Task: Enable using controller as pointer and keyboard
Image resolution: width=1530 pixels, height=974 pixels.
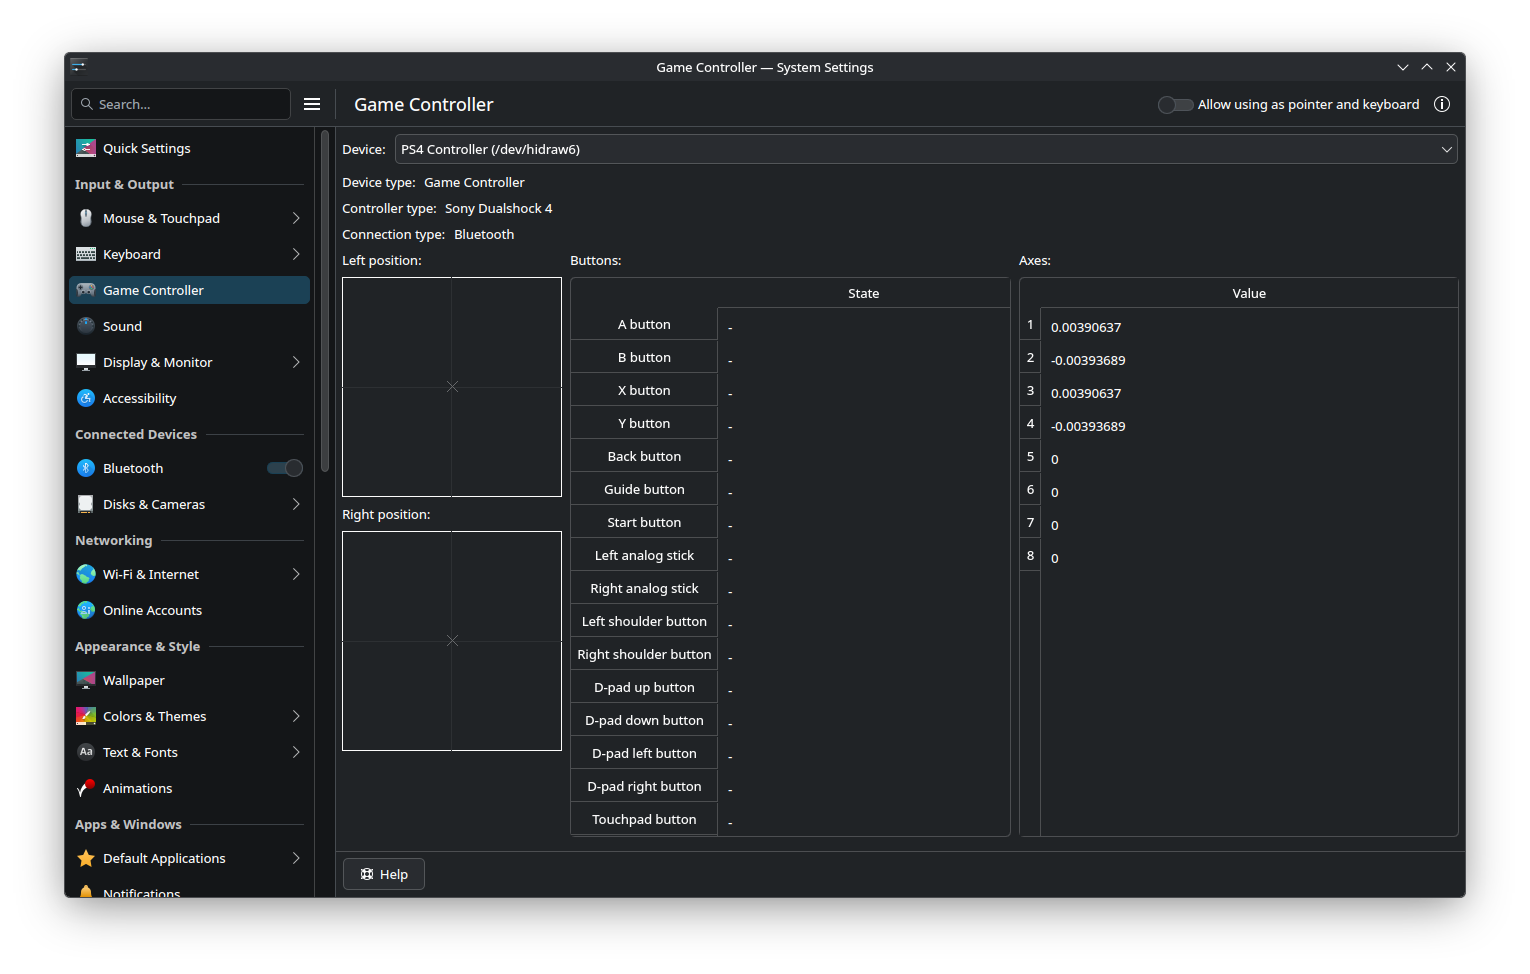Action: 1175,104
